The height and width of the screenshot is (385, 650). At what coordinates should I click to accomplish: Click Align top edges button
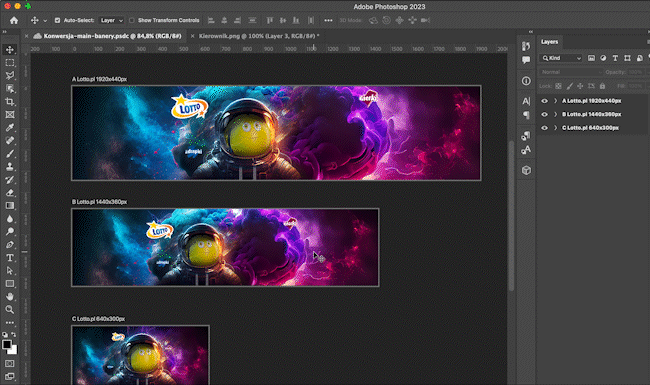pos(270,20)
